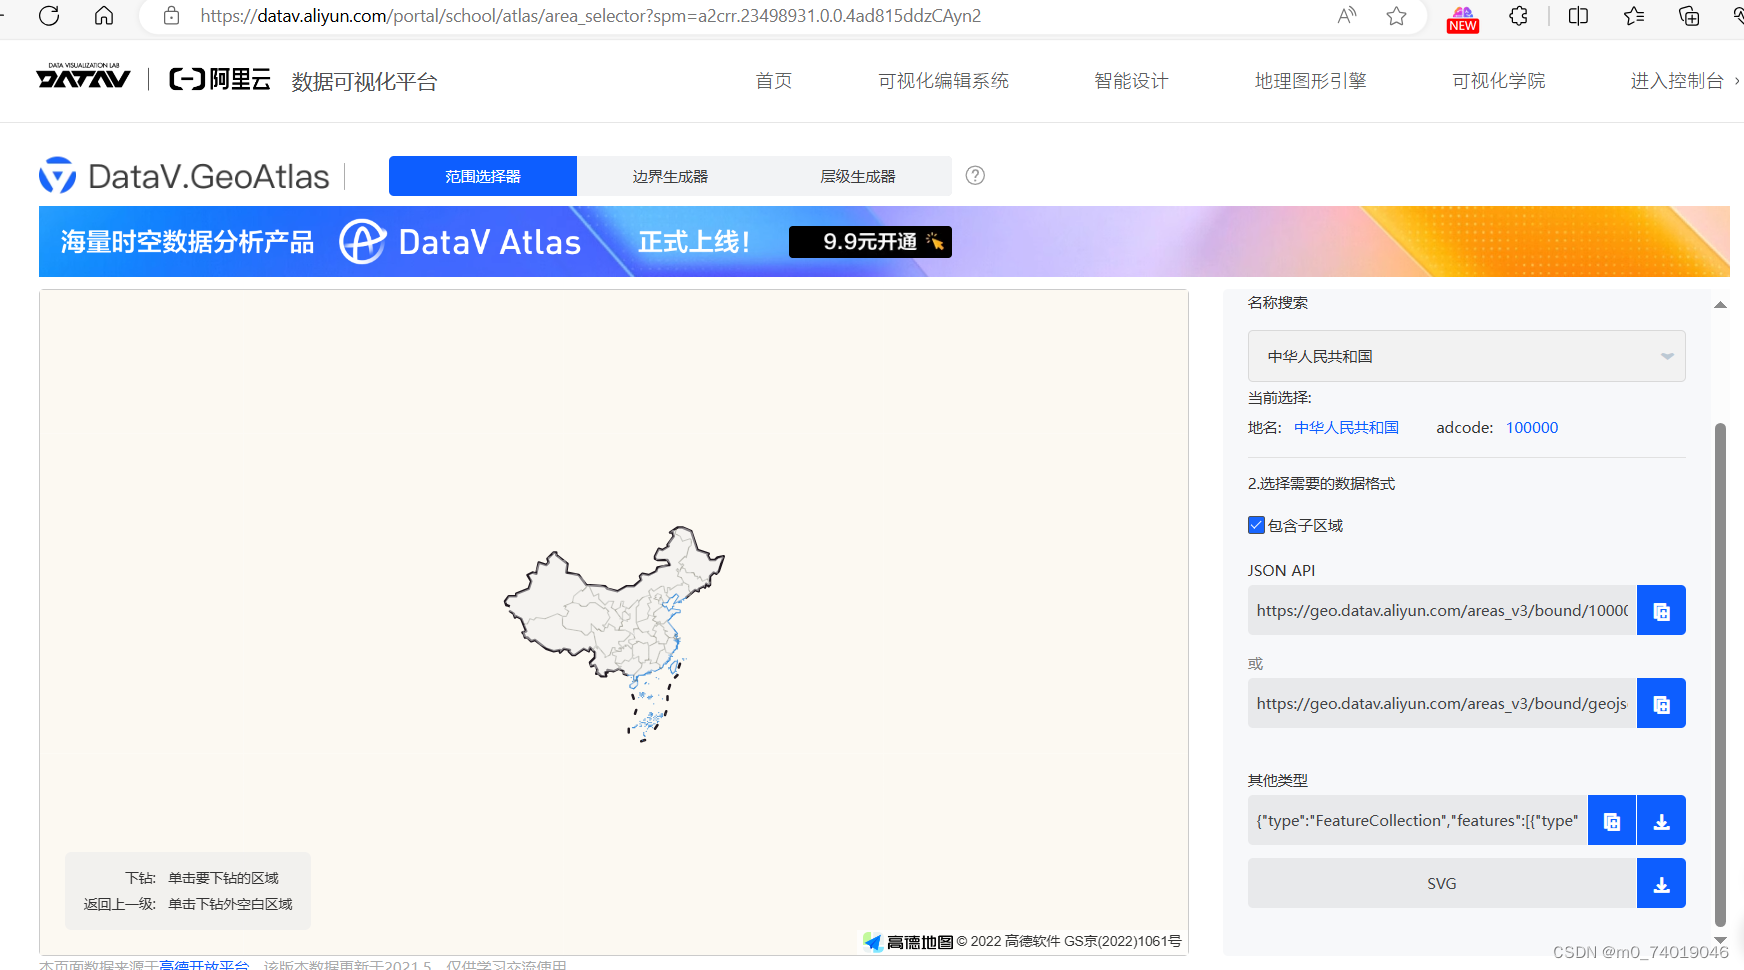Image resolution: width=1744 pixels, height=970 pixels.
Task: Click the JSON API label
Action: point(1281,570)
